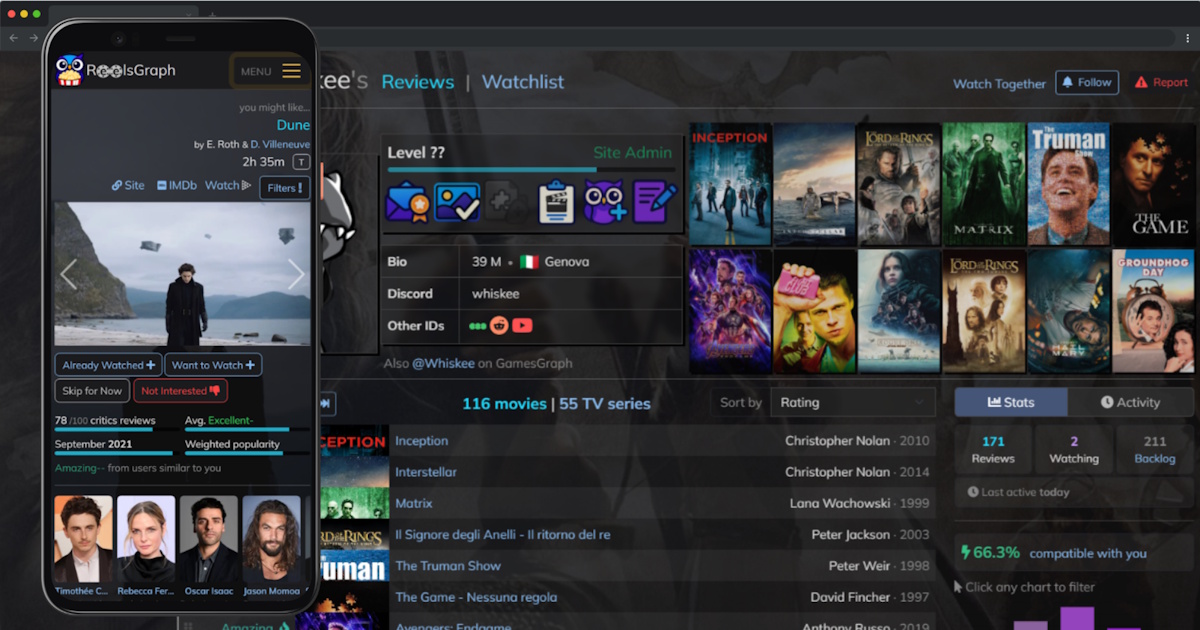Click the 171 Reviews counter

pos(993,450)
